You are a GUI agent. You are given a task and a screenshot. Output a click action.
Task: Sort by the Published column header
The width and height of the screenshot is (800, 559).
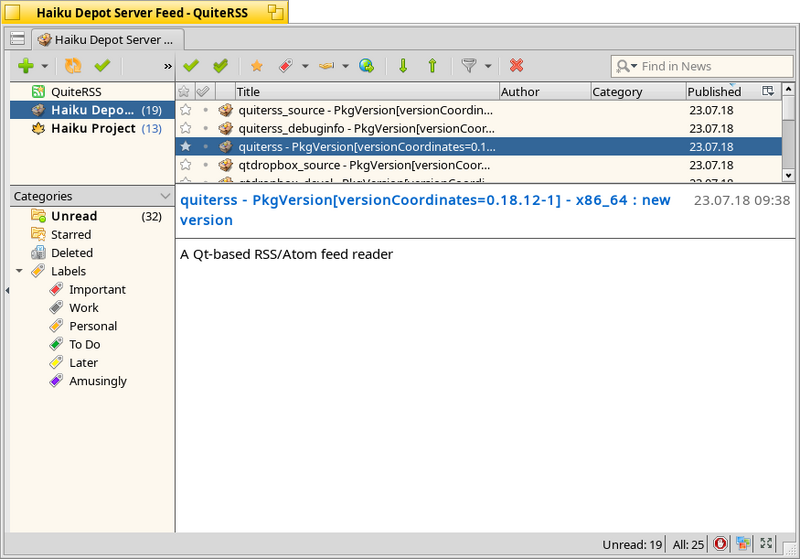pos(722,92)
